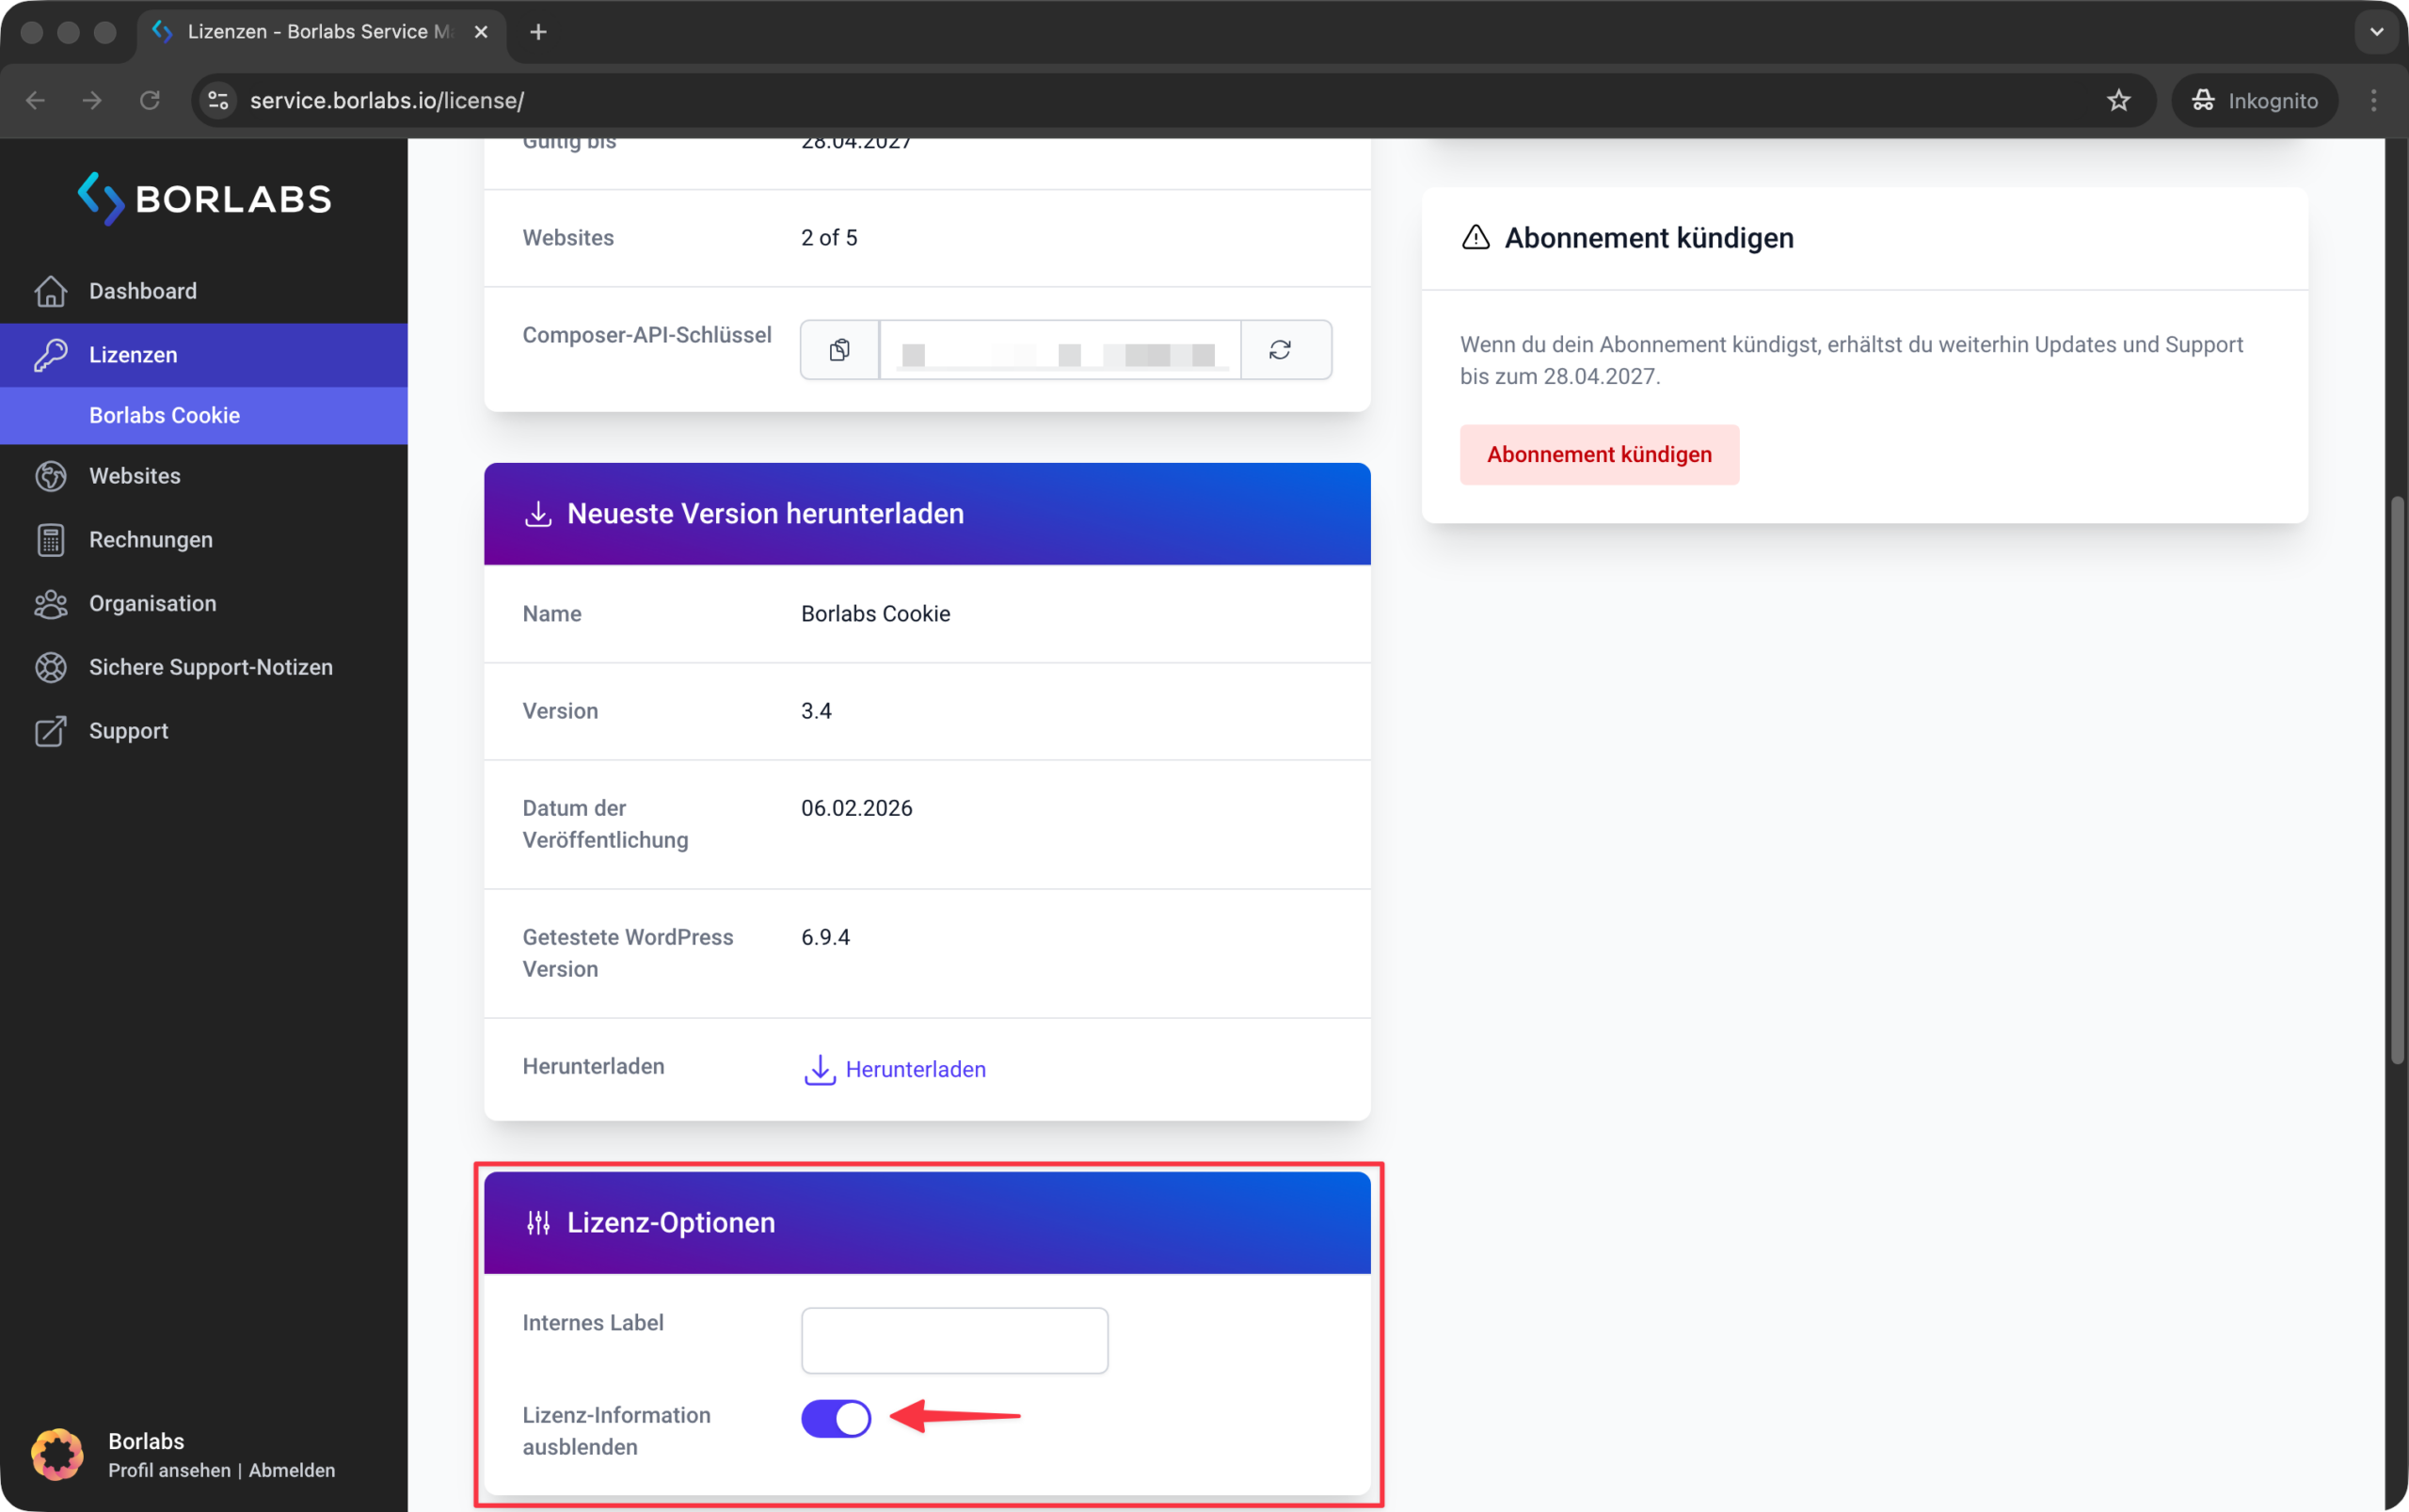
Task: Click the Support external link icon
Action: 51,731
